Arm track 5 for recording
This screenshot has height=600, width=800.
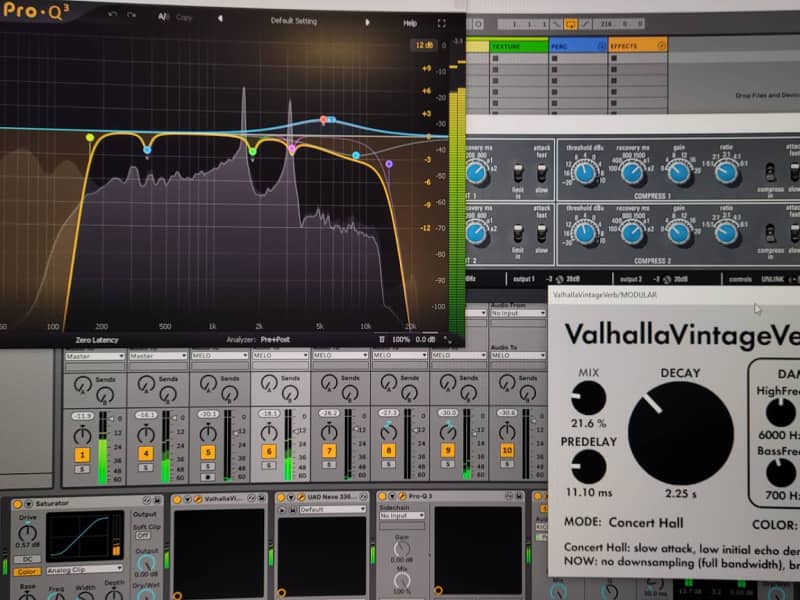pos(207,478)
